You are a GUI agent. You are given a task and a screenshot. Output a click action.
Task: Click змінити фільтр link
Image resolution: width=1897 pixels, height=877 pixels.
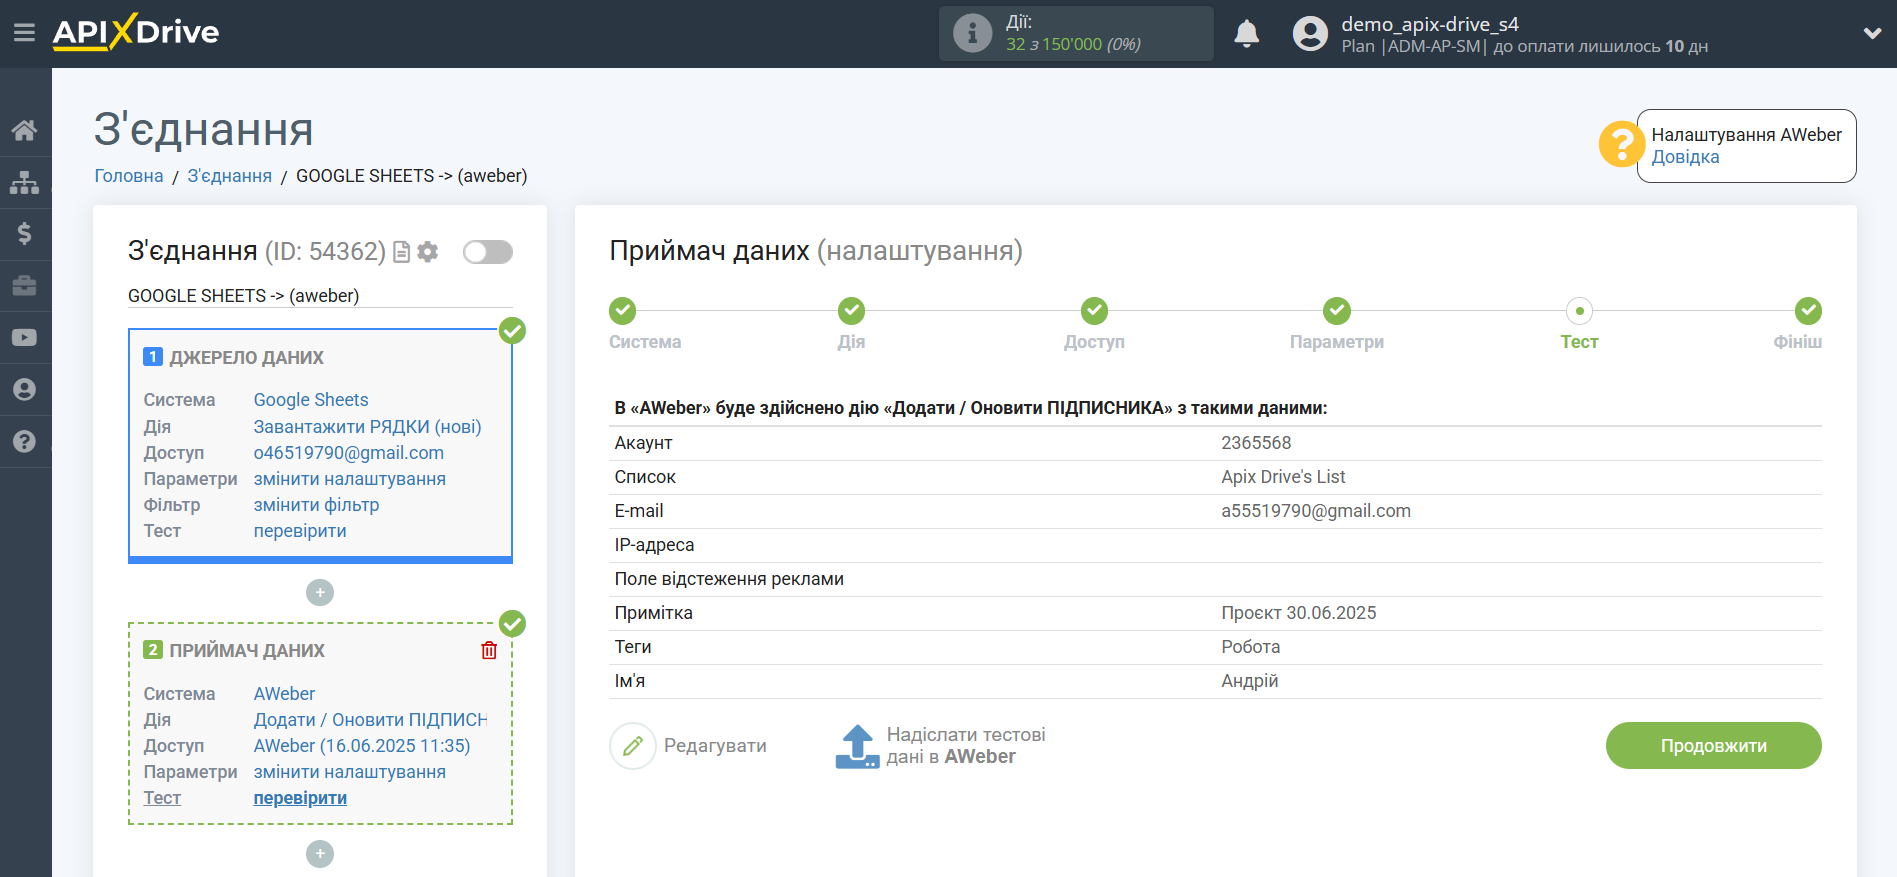coord(316,505)
